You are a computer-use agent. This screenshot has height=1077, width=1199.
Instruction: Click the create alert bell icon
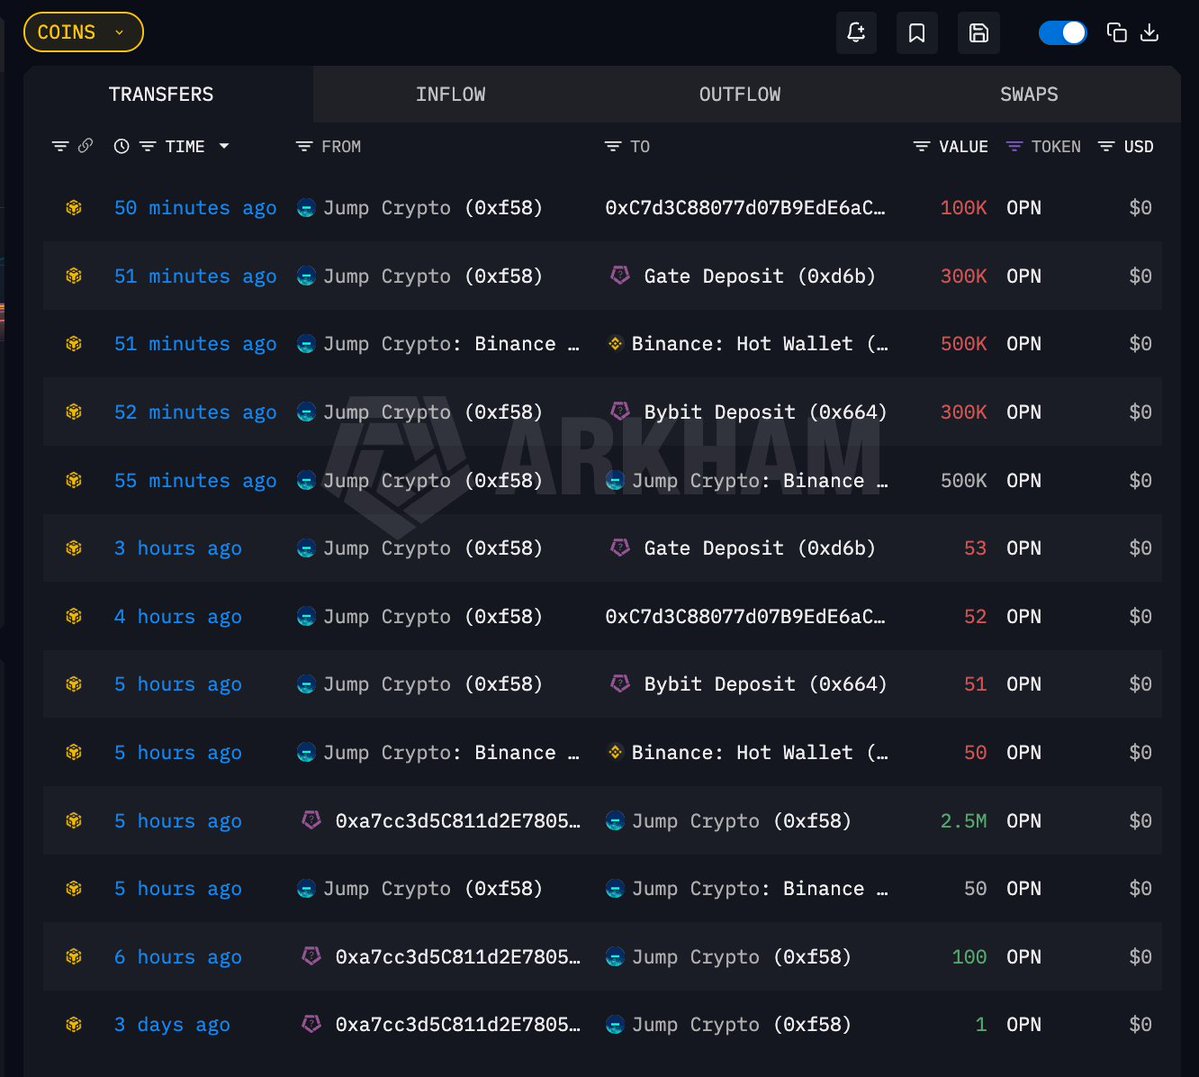856,33
